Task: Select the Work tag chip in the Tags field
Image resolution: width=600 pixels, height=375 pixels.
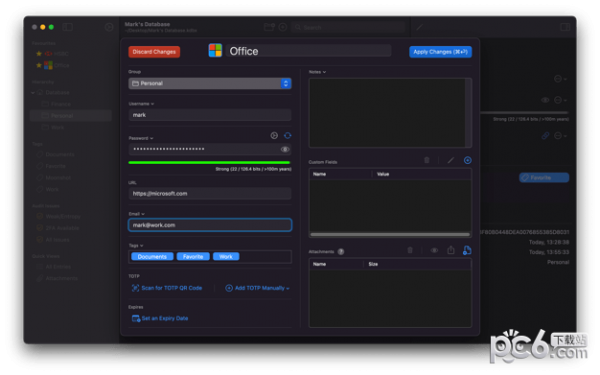Action: (226, 256)
